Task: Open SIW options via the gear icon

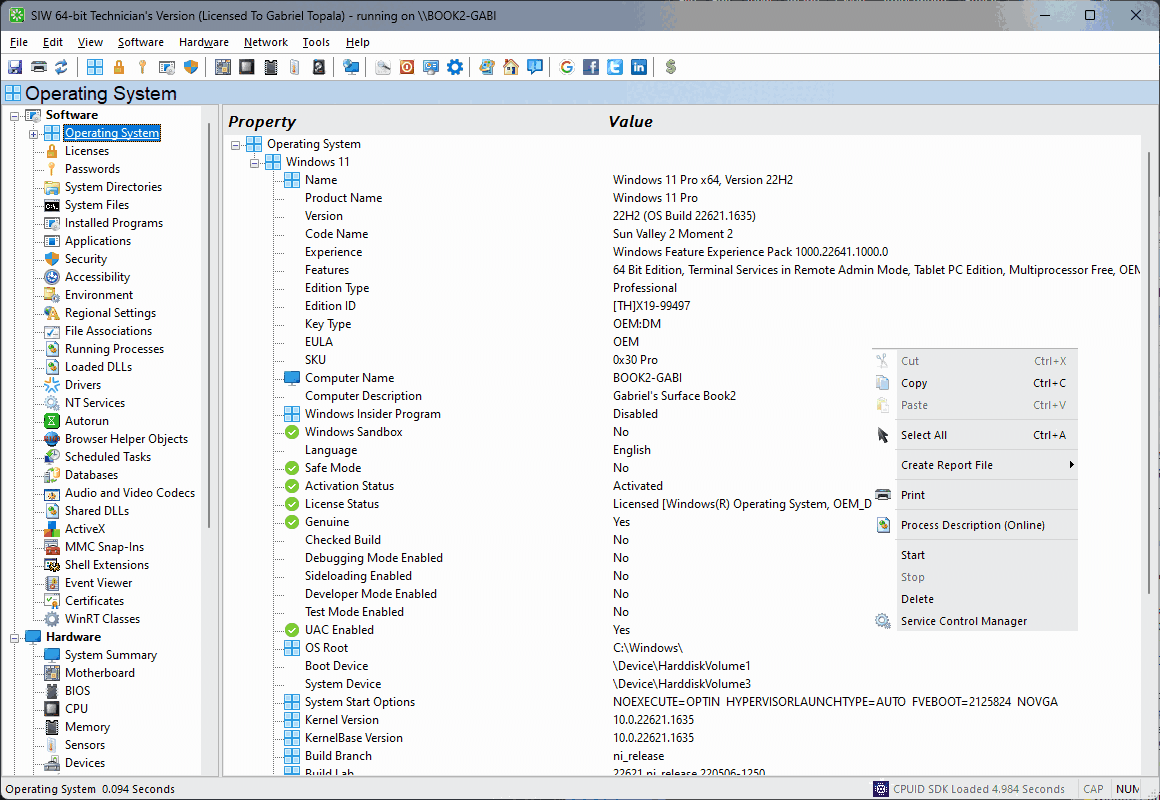Action: tap(454, 67)
